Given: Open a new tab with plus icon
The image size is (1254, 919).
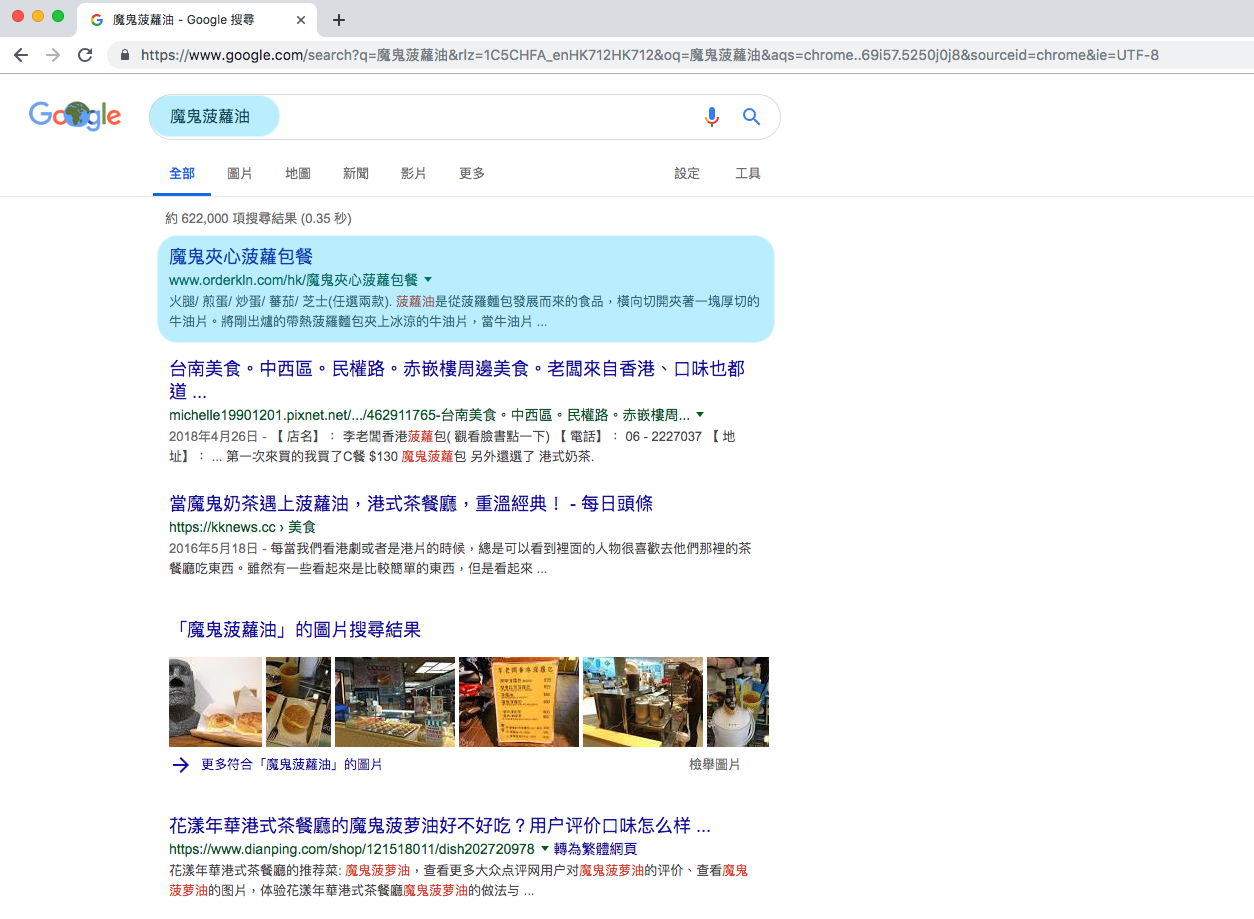Looking at the screenshot, I should [339, 20].
